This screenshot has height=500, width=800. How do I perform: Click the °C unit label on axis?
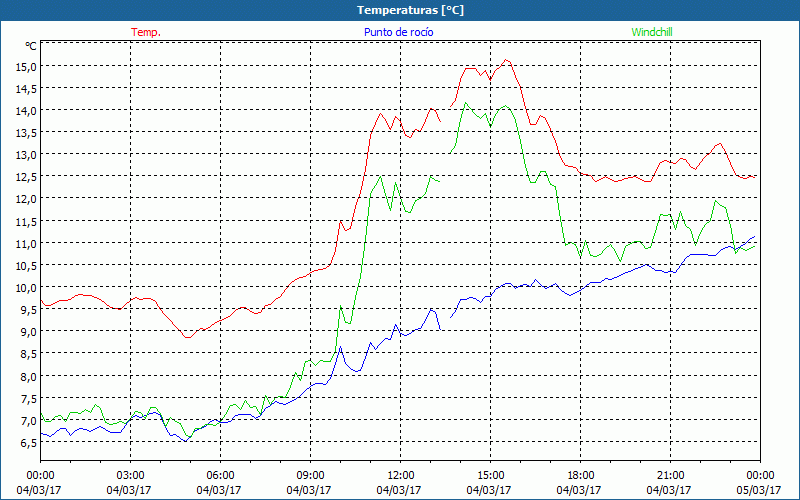(x=31, y=46)
